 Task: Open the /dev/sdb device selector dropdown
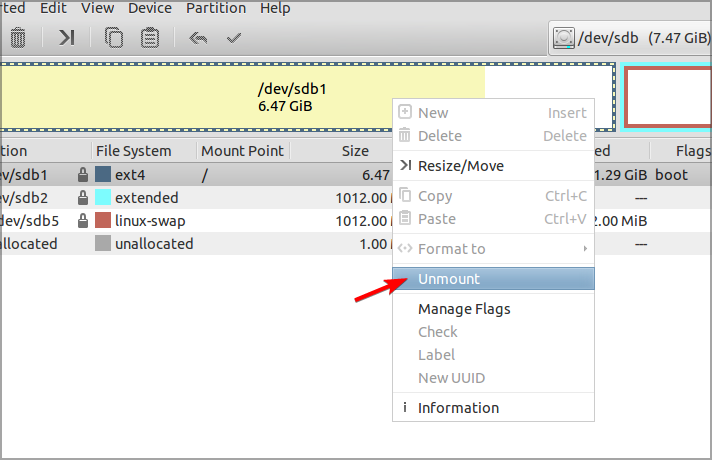tap(630, 38)
